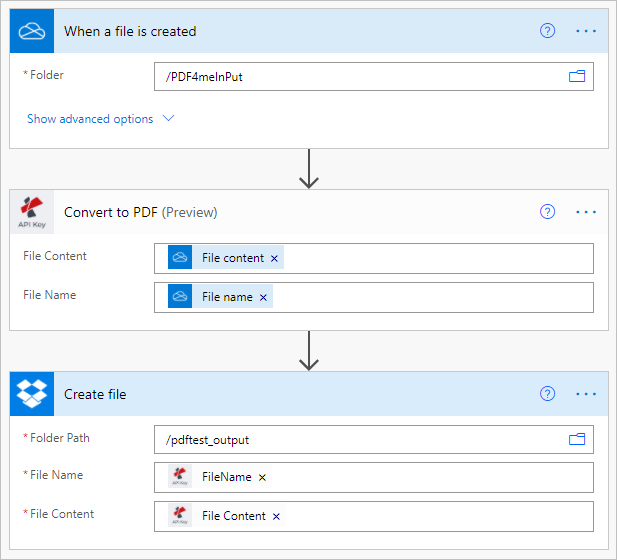
Task: Expand Show advanced options chevron
Action: tap(168, 119)
